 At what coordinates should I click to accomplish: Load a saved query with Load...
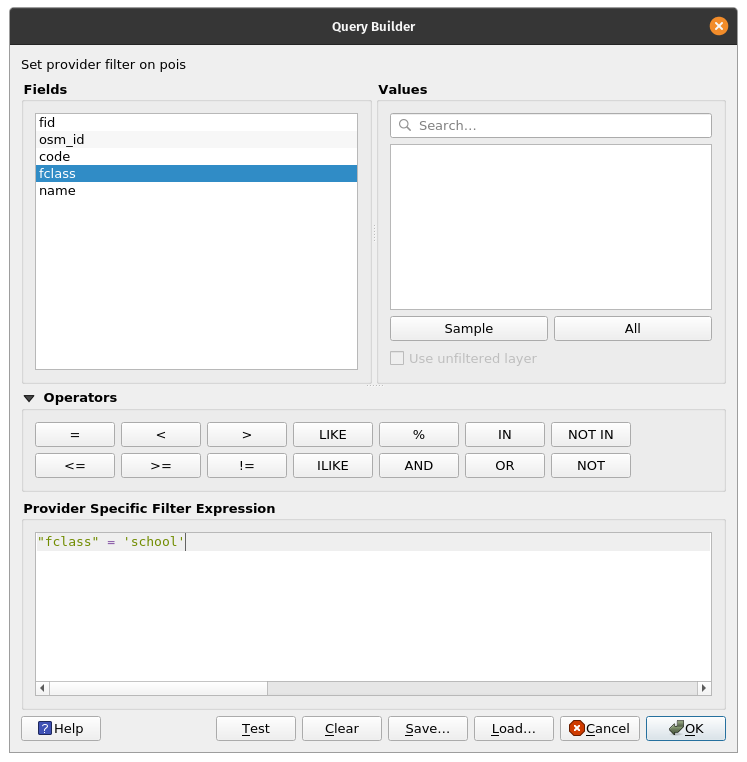click(514, 728)
